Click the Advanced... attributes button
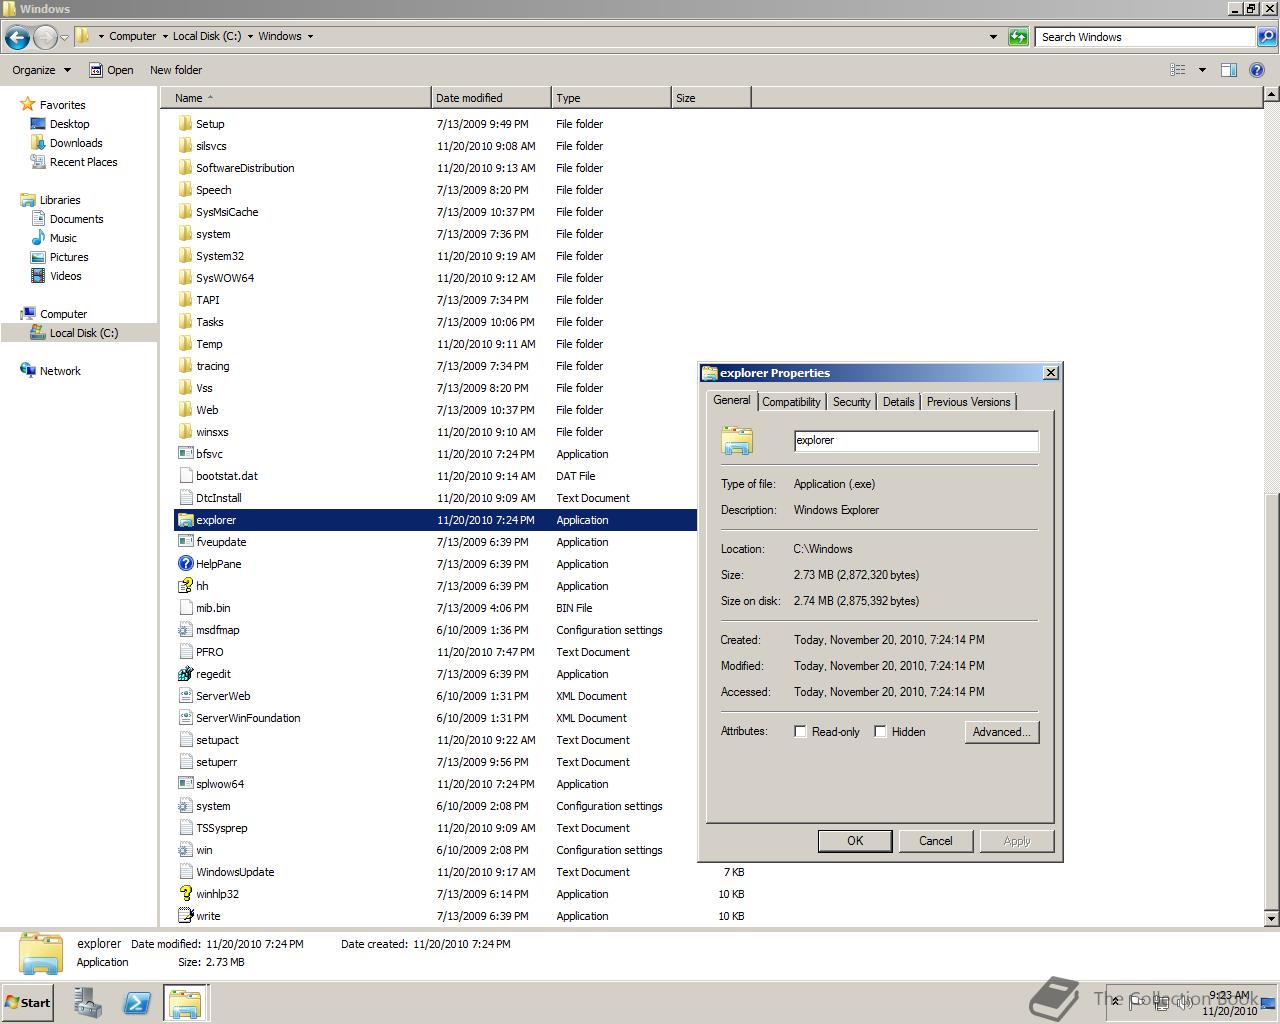 point(1002,732)
